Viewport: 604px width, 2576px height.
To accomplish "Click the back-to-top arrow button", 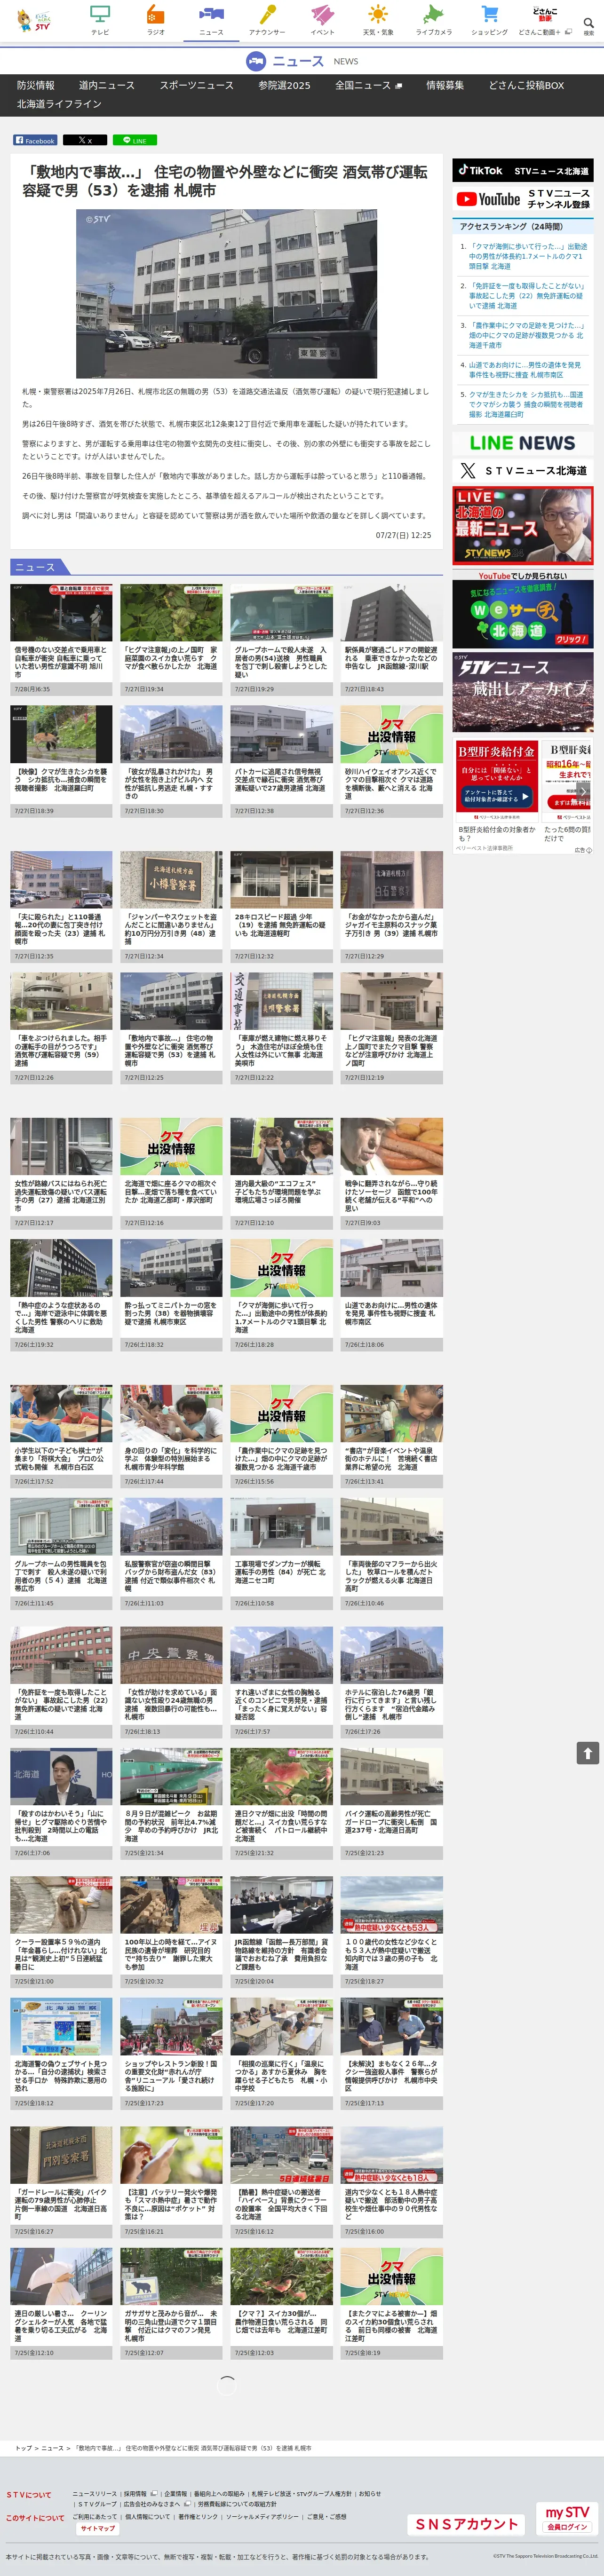I will pyautogui.click(x=588, y=1752).
